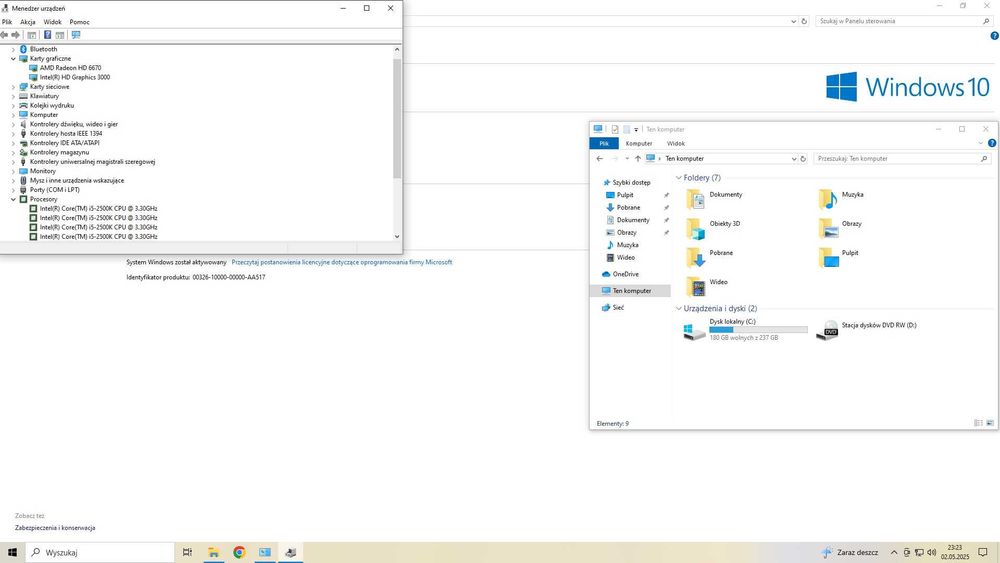Expand Kontrolery IDE ATA/ATAPI node

click(13, 143)
